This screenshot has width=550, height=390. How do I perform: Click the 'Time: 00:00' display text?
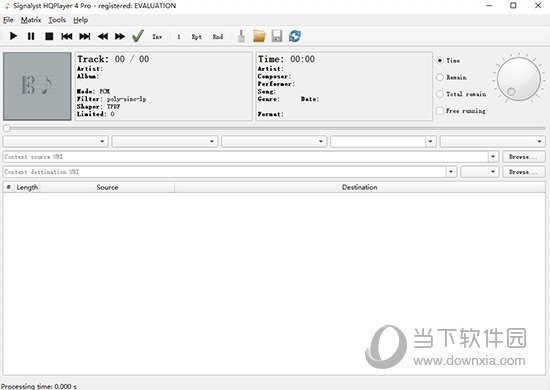(287, 59)
